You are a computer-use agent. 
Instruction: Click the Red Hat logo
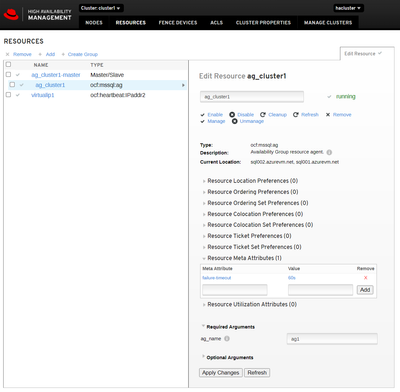pyautogui.click(x=11, y=14)
